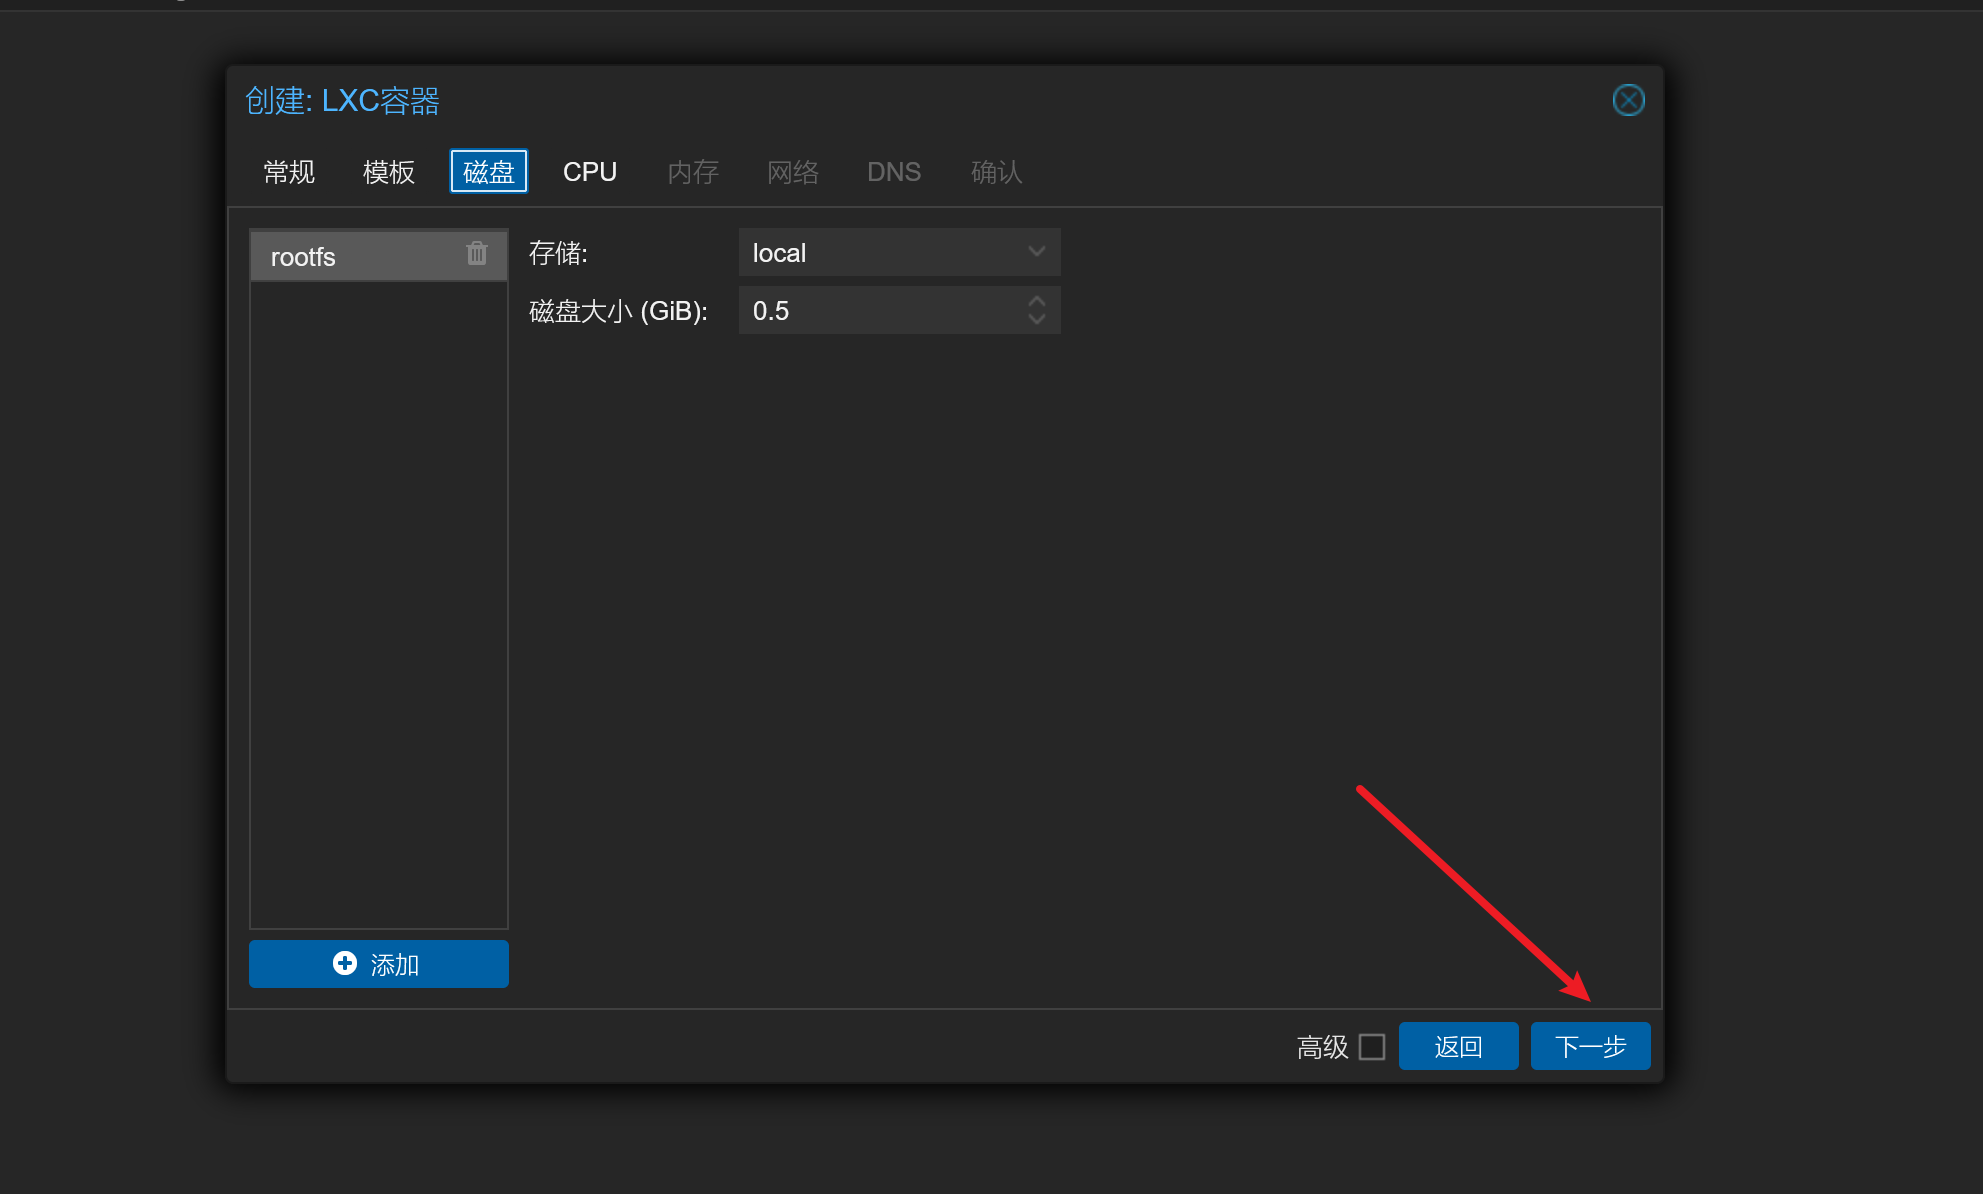Viewport: 1983px width, 1194px height.
Task: Click the 网络 network tab
Action: coord(793,172)
